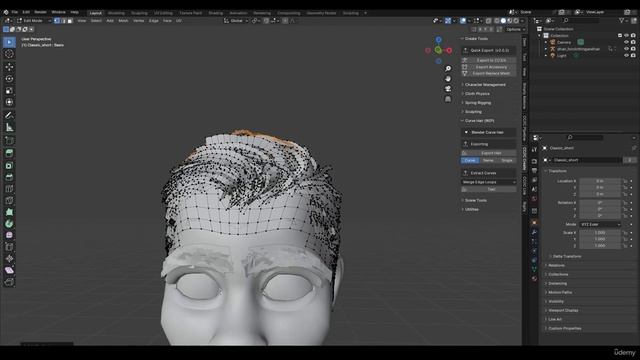Activate the Extrude Region tool
This screenshot has height=360, width=640.
pos(9,153)
